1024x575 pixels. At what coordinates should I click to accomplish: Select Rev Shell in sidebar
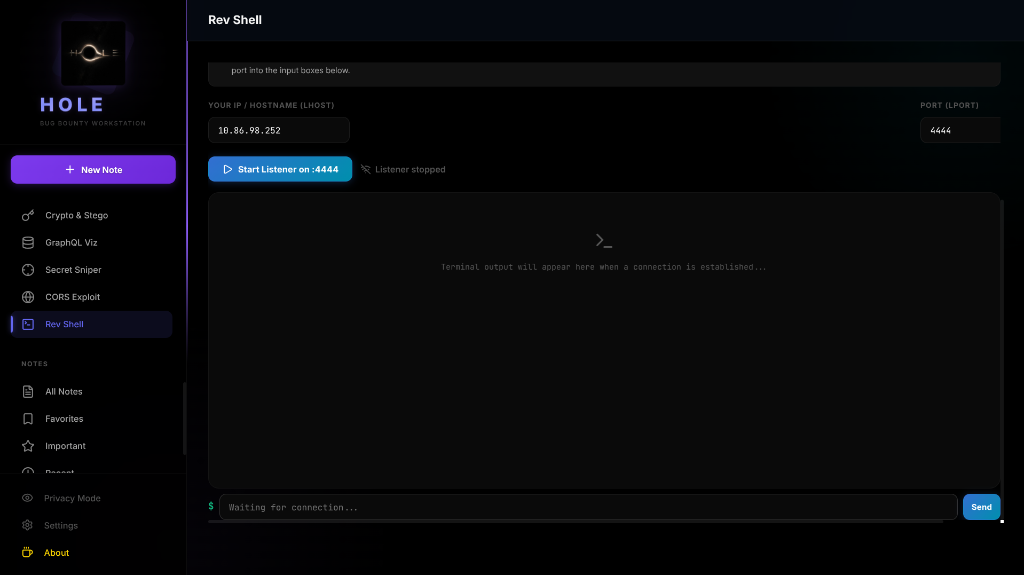coord(91,324)
